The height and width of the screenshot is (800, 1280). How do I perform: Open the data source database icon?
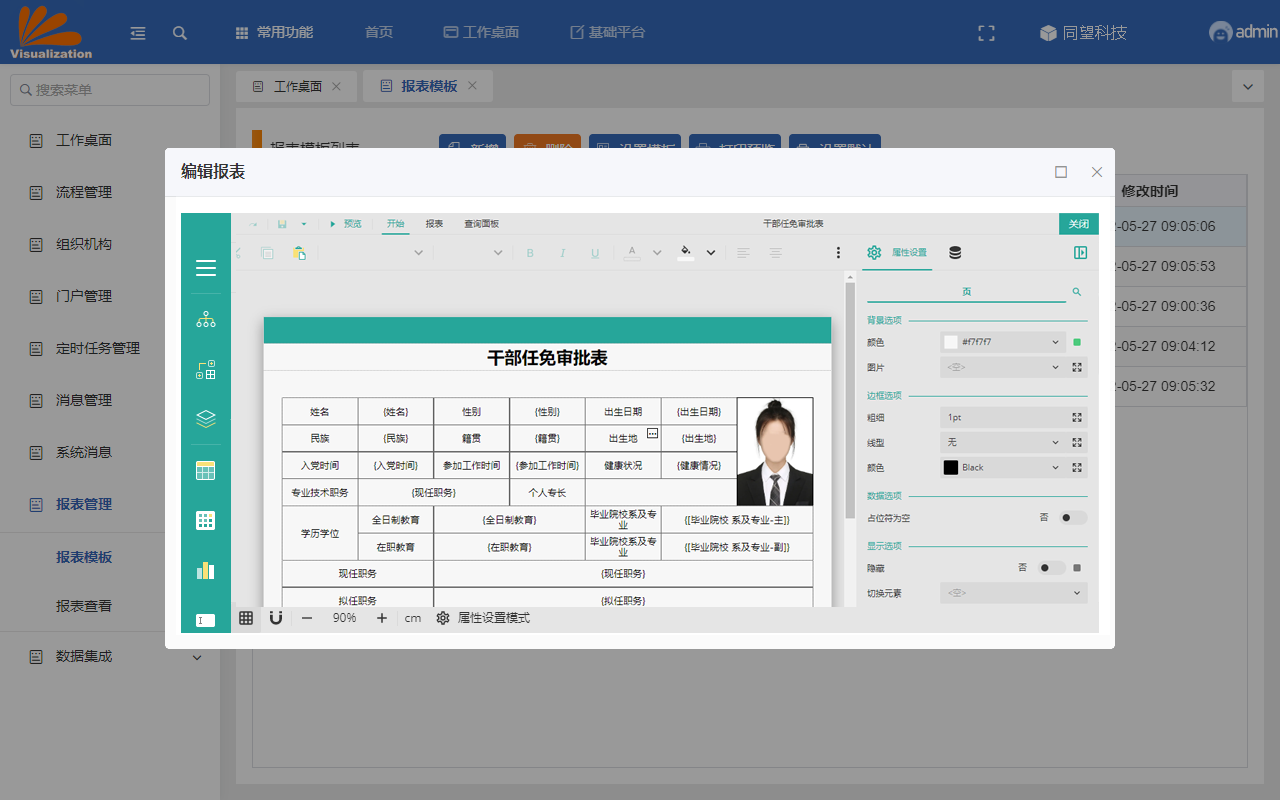pos(955,253)
